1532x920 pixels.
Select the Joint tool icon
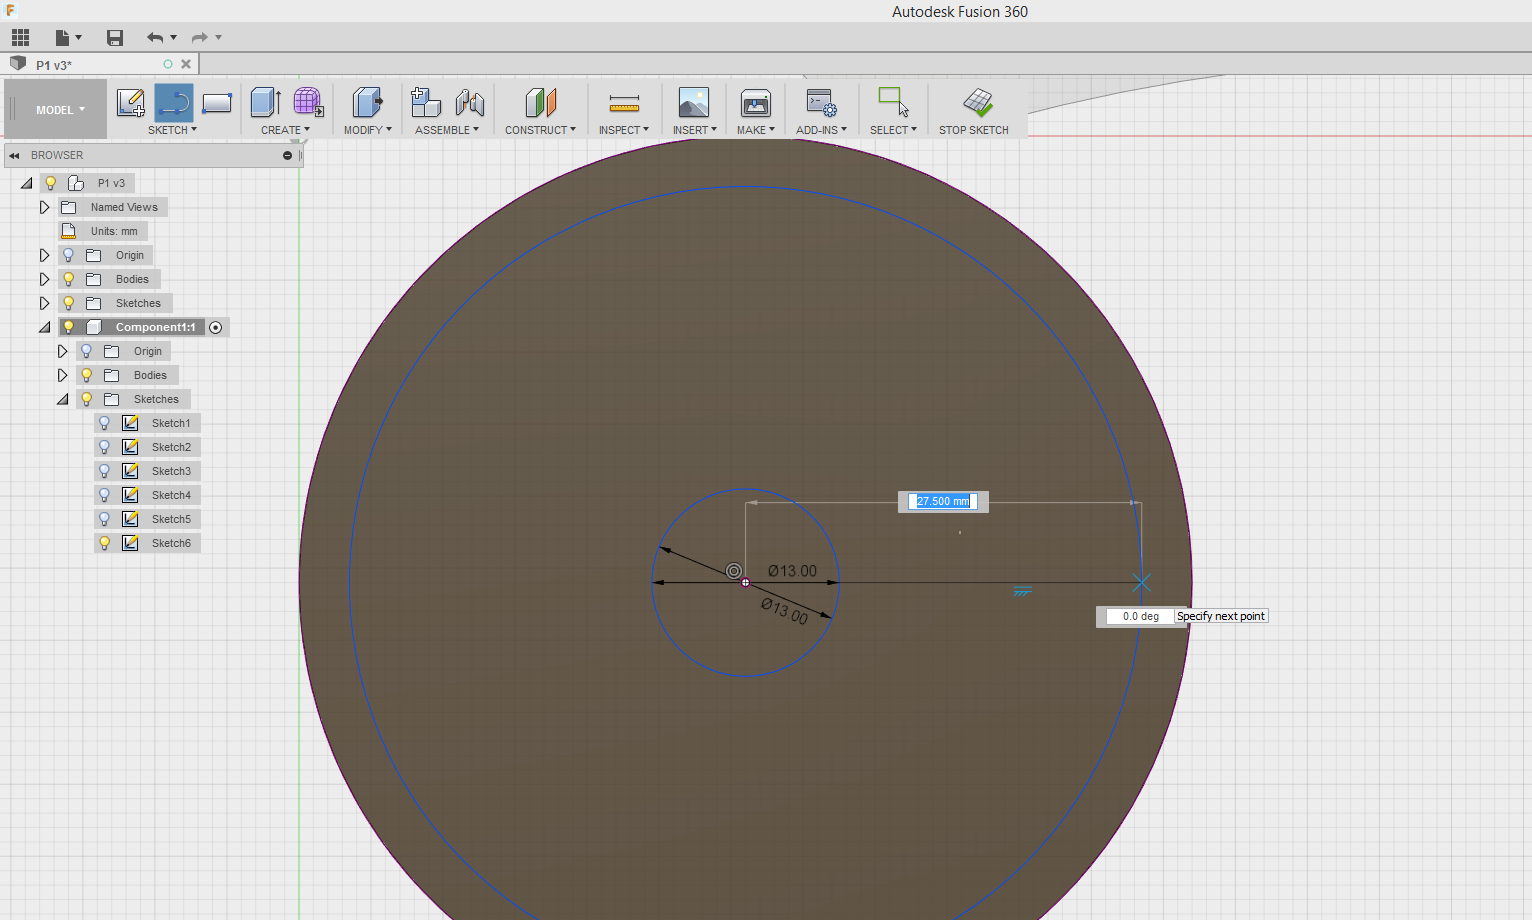[469, 102]
